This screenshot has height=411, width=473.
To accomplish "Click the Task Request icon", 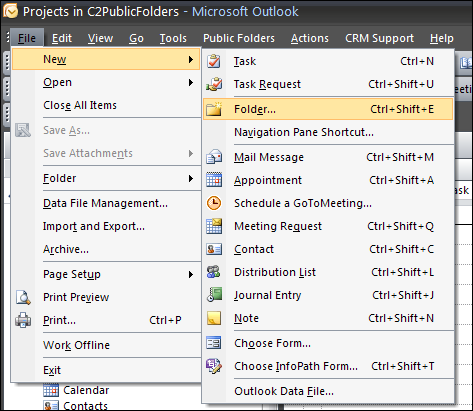I will [214, 84].
